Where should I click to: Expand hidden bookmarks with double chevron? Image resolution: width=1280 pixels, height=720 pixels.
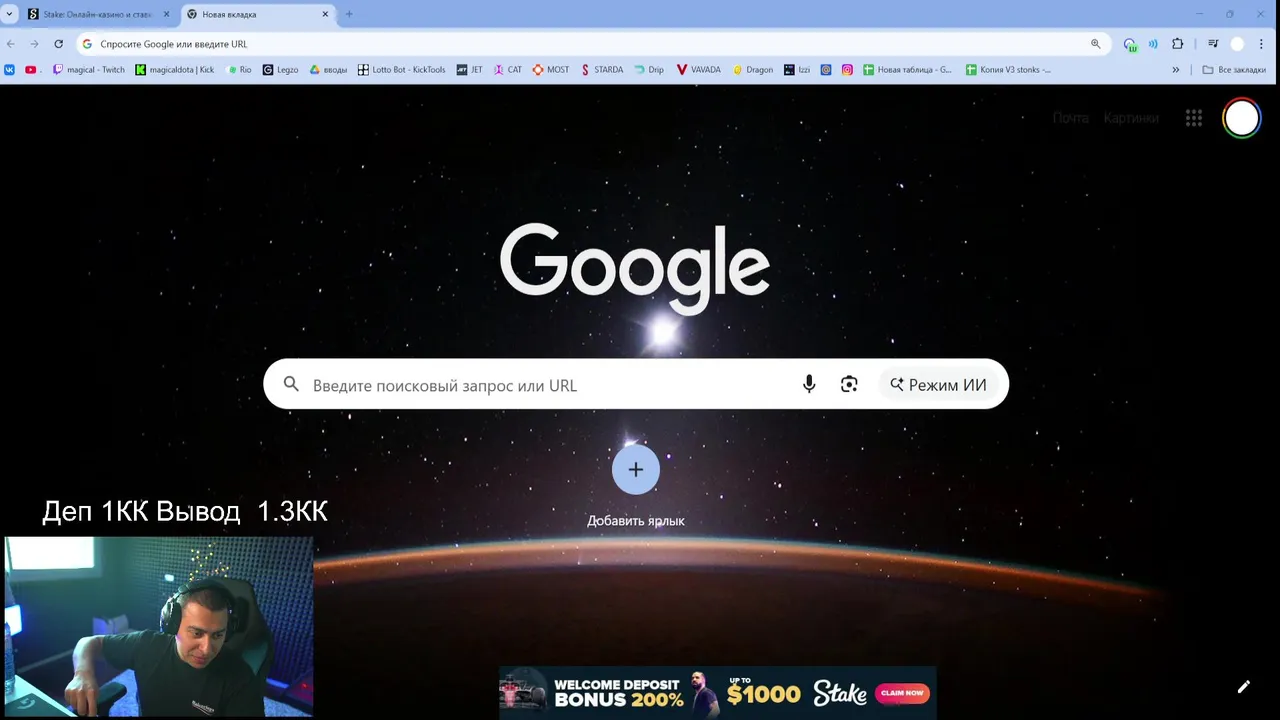tap(1176, 70)
